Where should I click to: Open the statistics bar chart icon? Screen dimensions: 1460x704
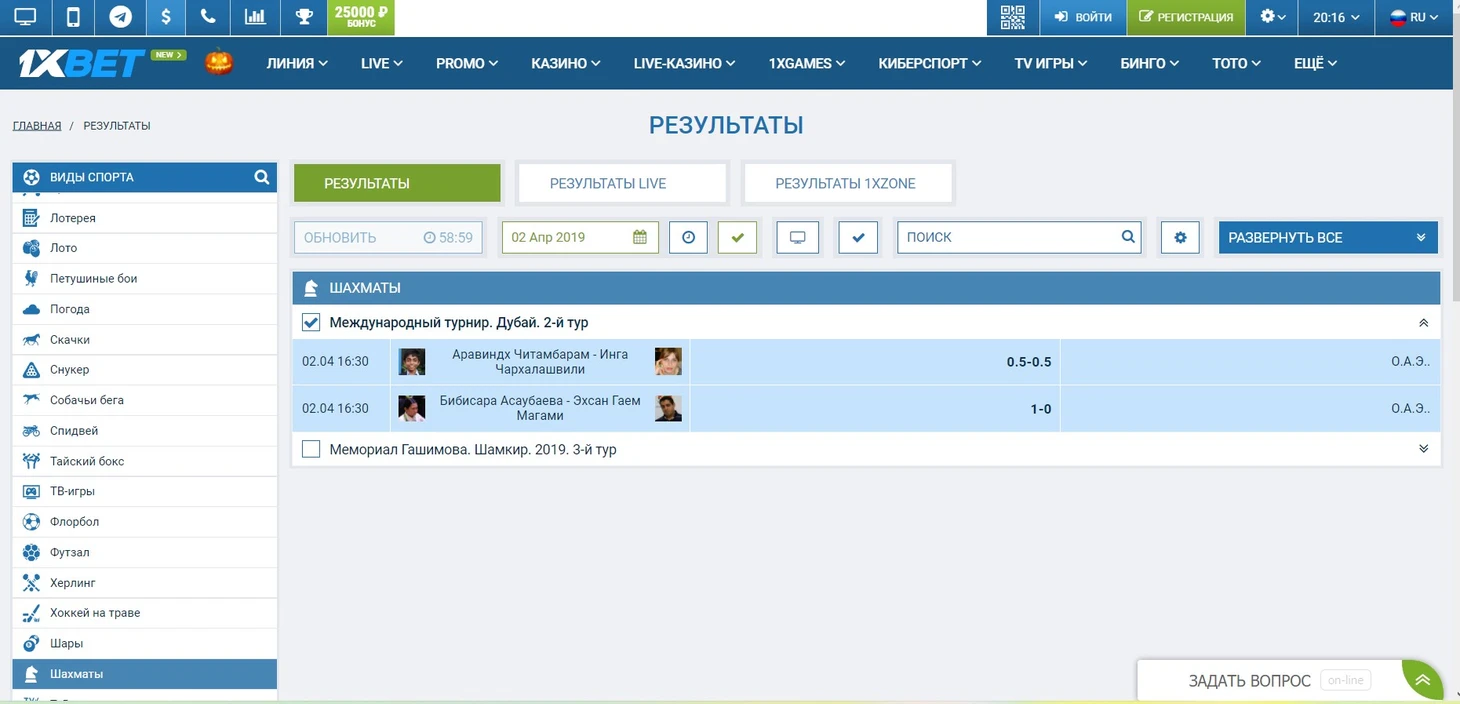255,17
